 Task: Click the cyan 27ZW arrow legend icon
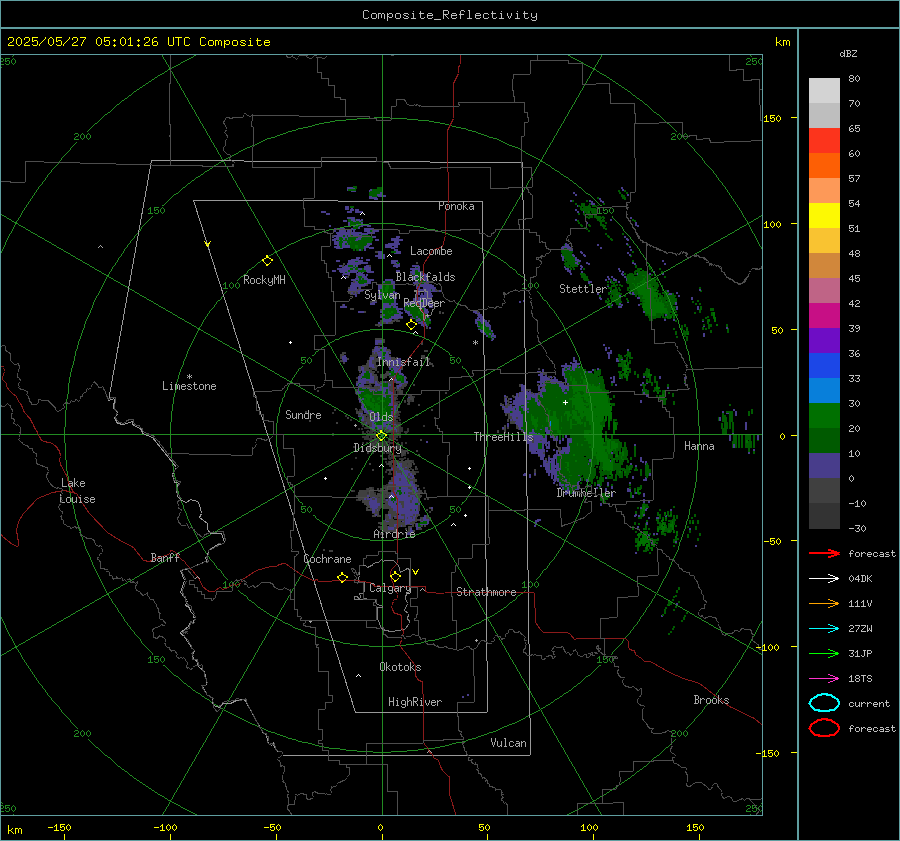[x=824, y=629]
